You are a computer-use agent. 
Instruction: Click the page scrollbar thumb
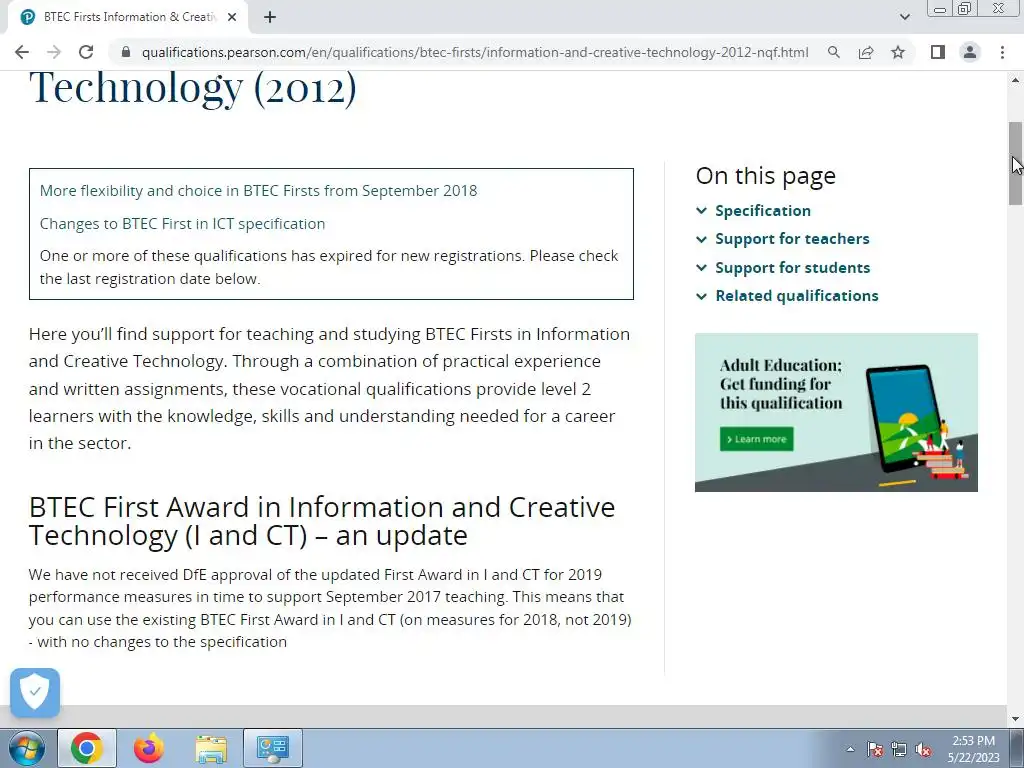[x=1016, y=163]
